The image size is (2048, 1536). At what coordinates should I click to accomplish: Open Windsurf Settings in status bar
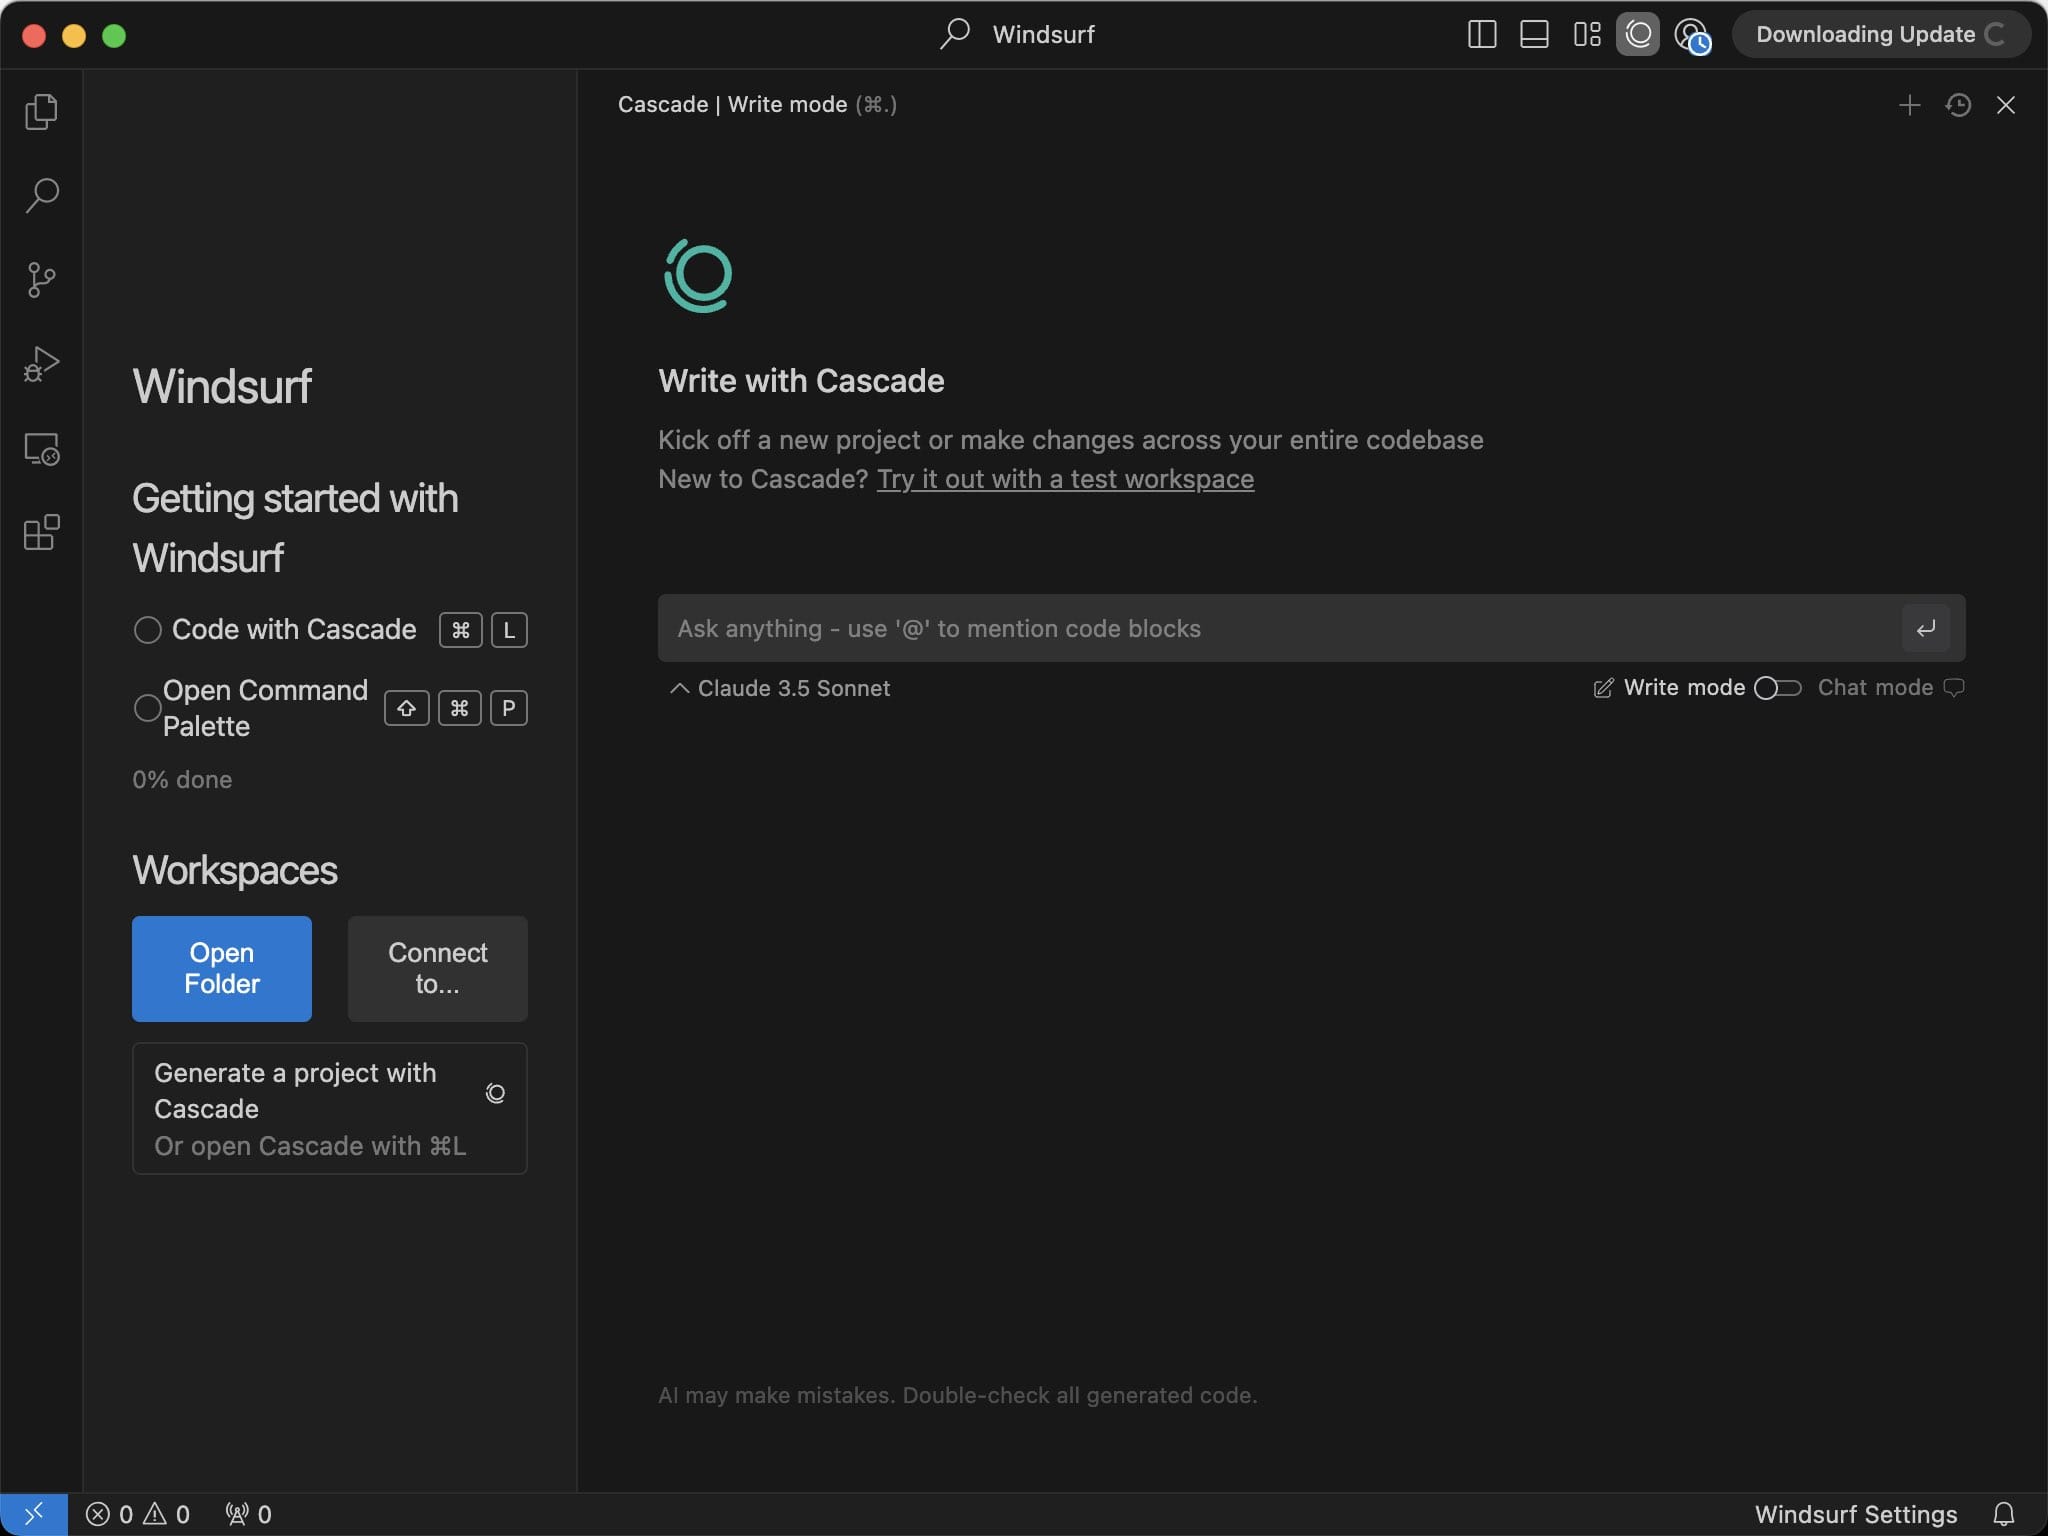(x=1856, y=1514)
